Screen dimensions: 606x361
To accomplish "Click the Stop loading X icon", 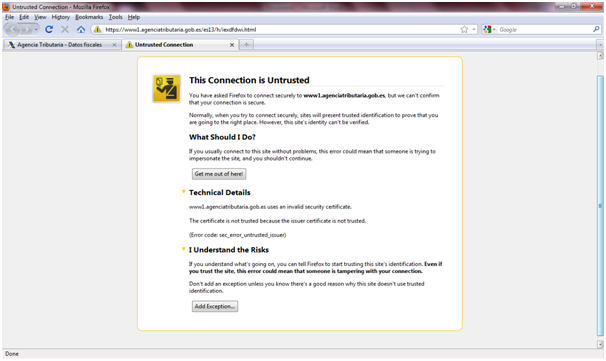I will pyautogui.click(x=65, y=29).
